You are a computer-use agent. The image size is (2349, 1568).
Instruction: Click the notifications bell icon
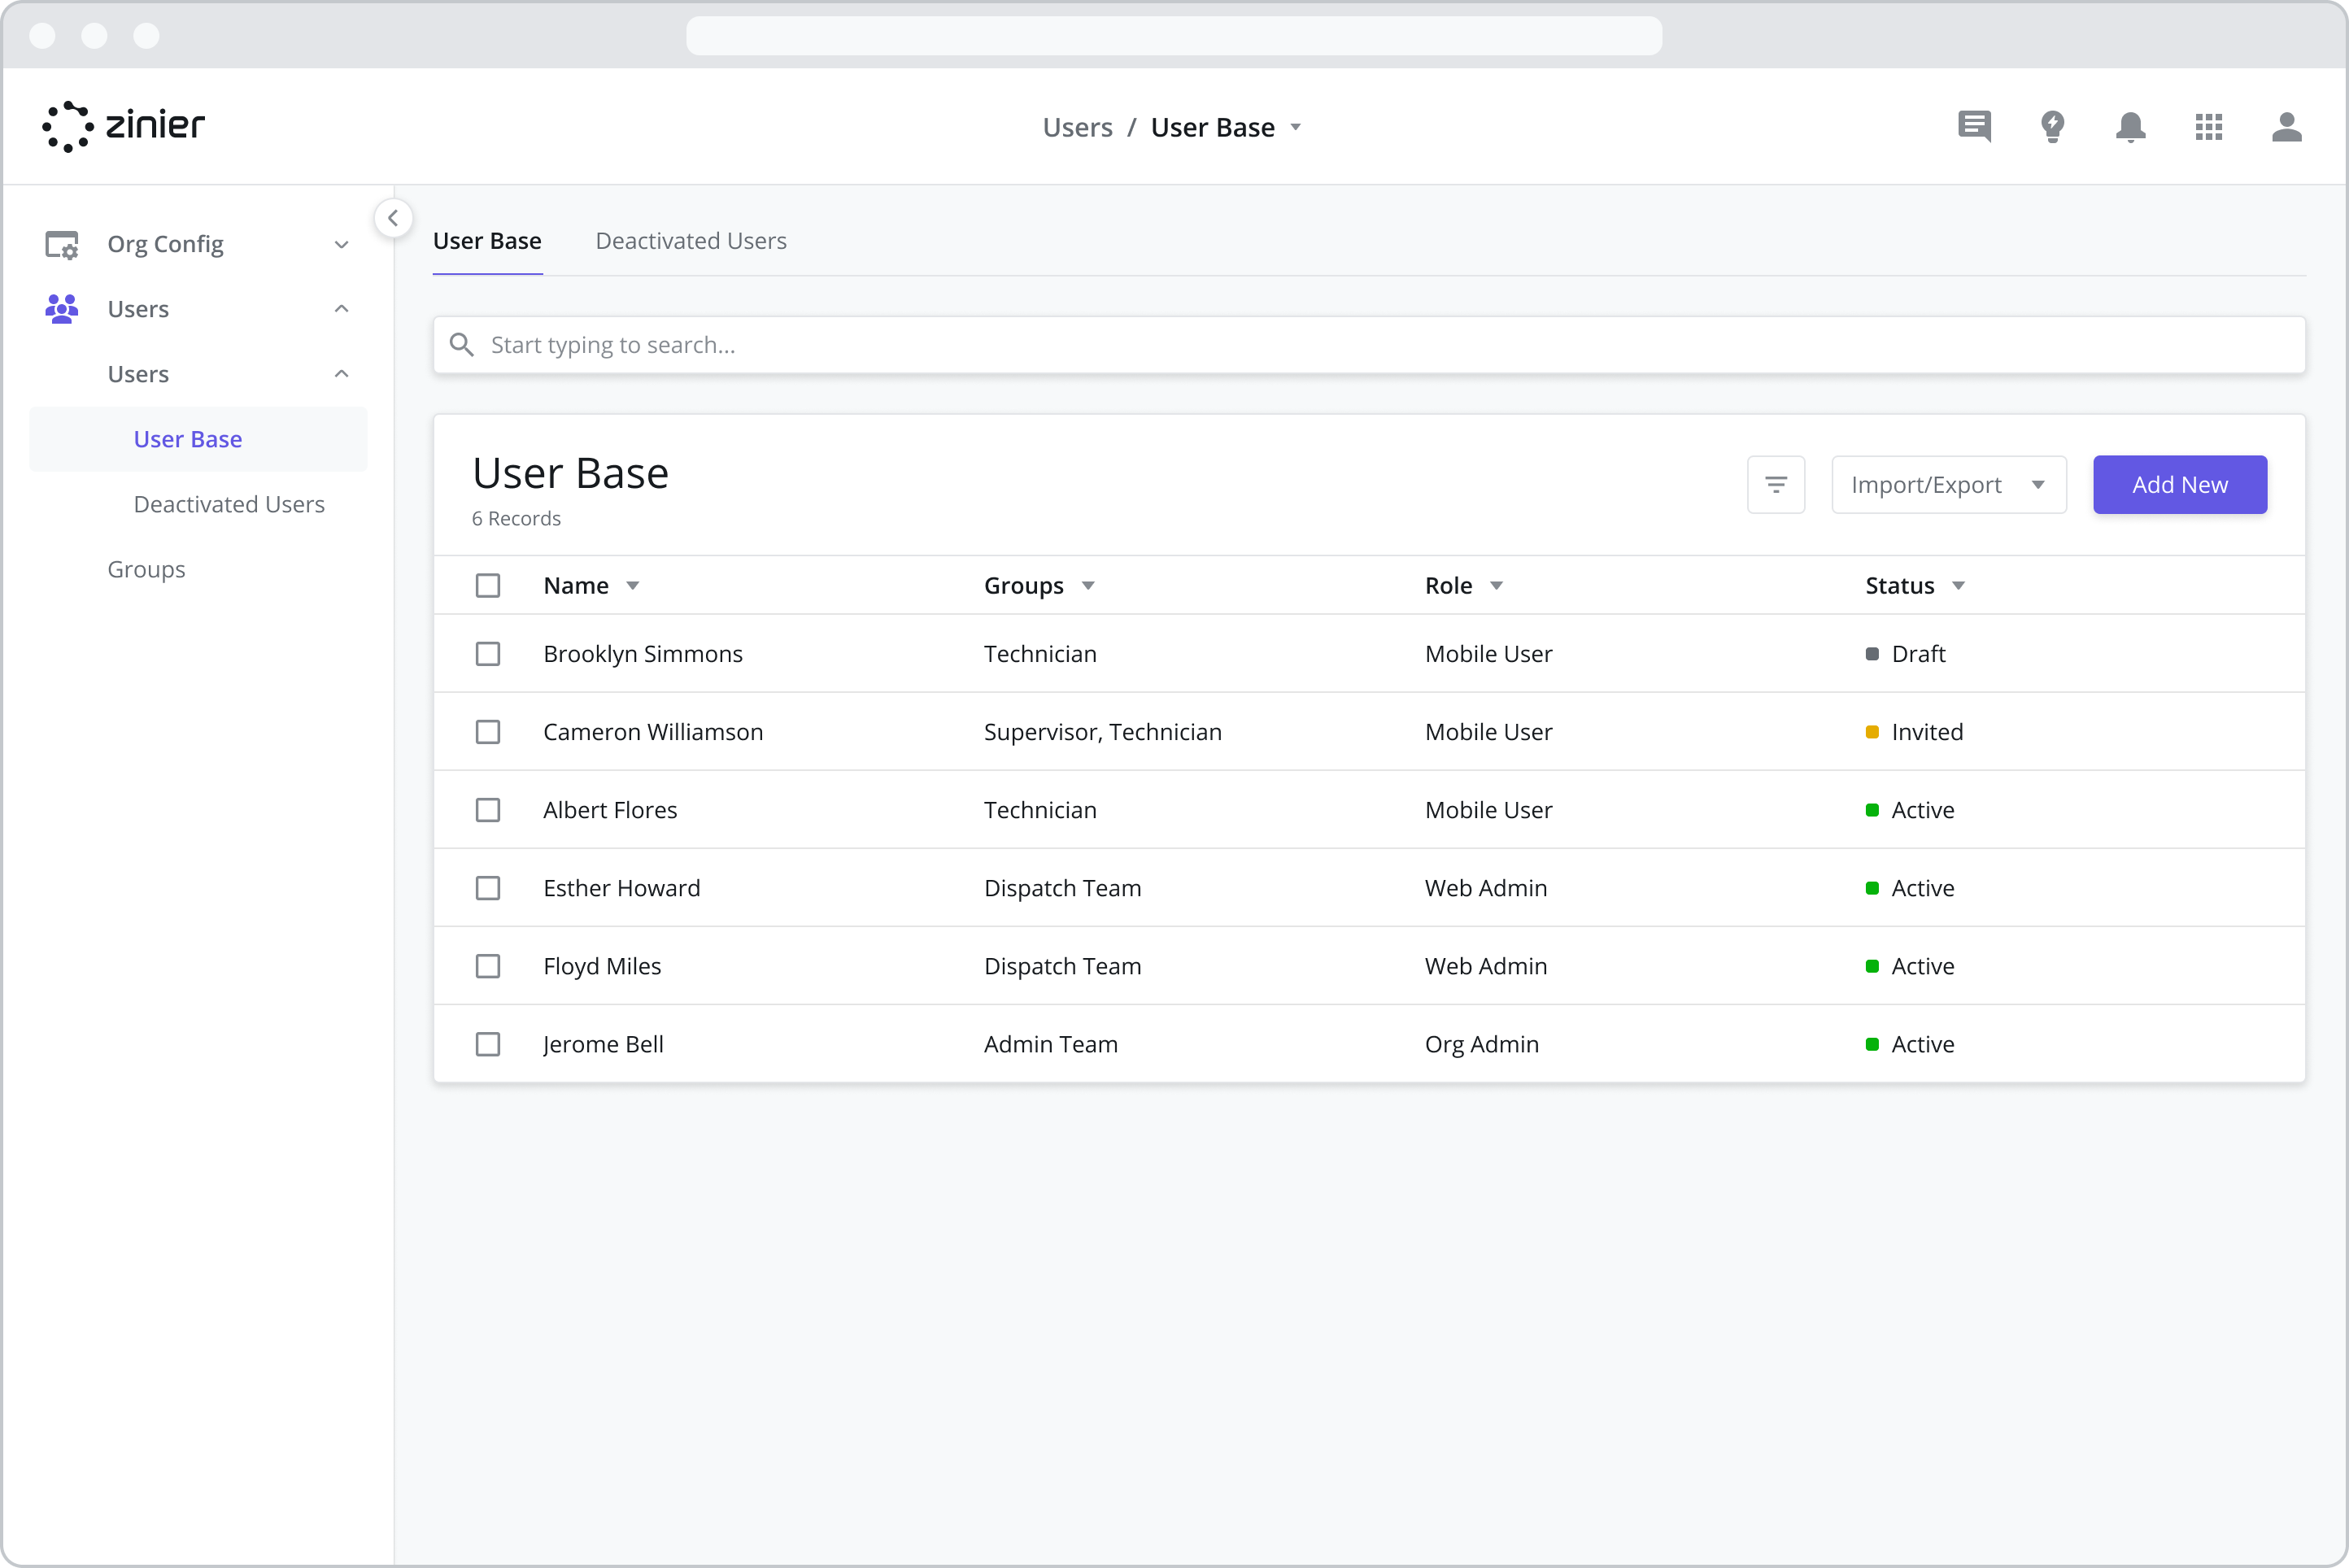[x=2132, y=126]
